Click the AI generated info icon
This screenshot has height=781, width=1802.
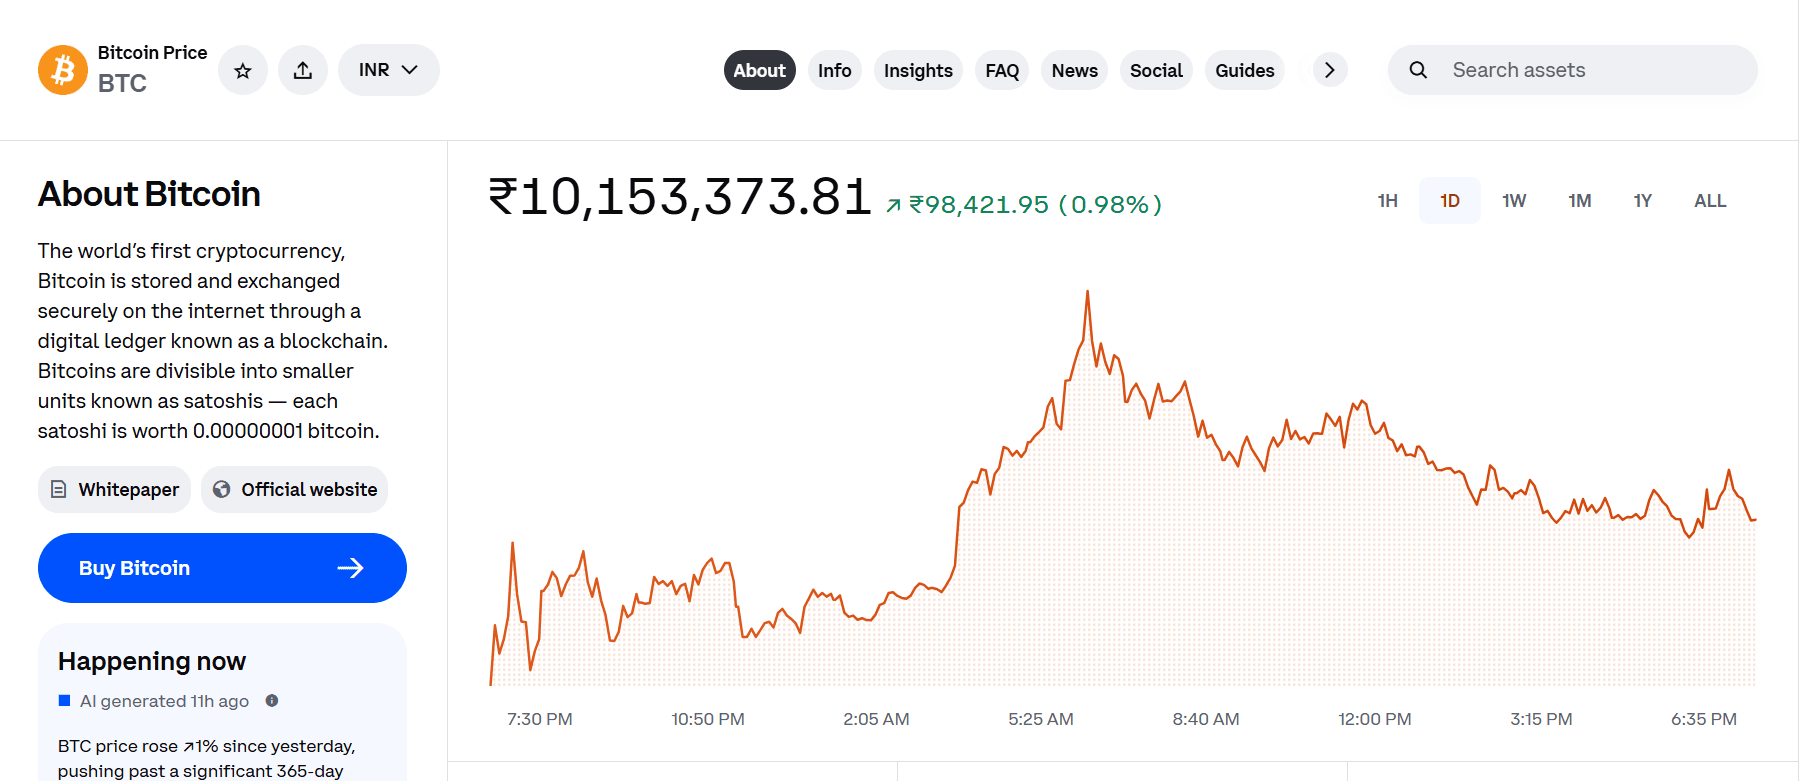[x=272, y=701]
